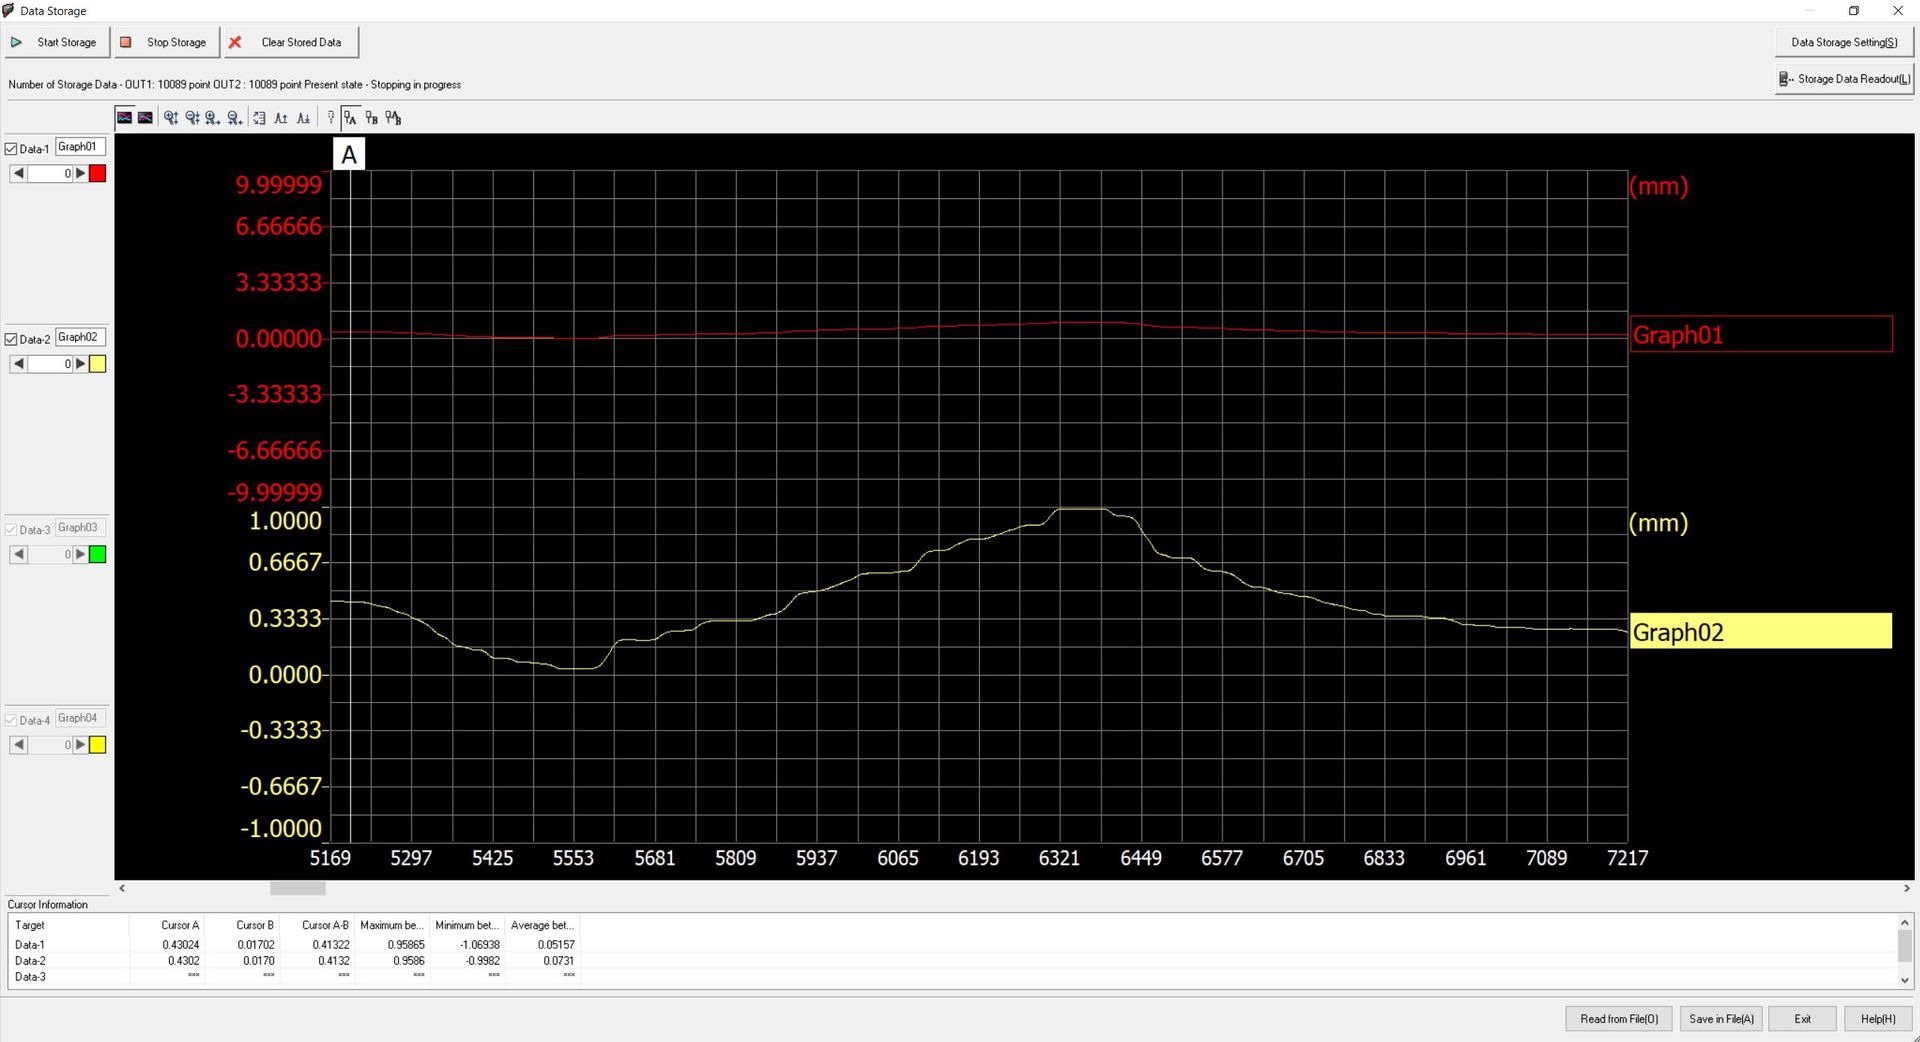Click the vertical zoom-out magnifier icon
Viewport: 1920px width, 1042px height.
coord(192,118)
